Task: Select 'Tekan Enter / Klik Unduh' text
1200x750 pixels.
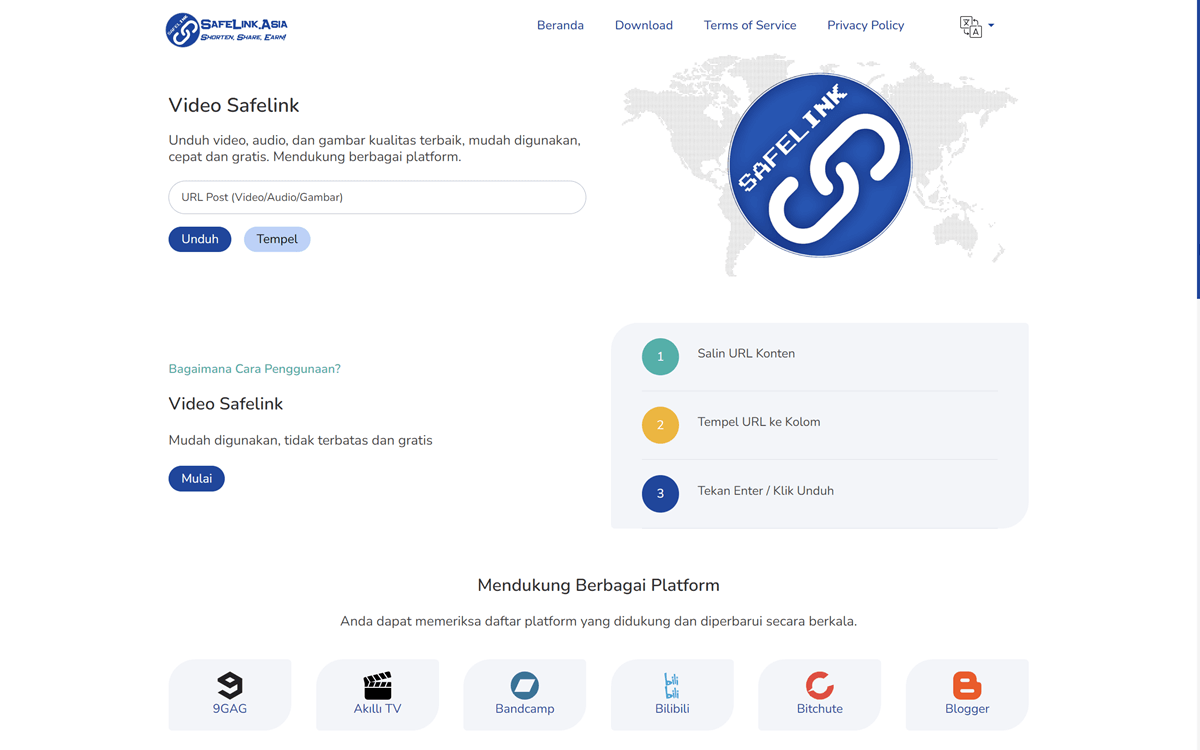Action: 766,491
